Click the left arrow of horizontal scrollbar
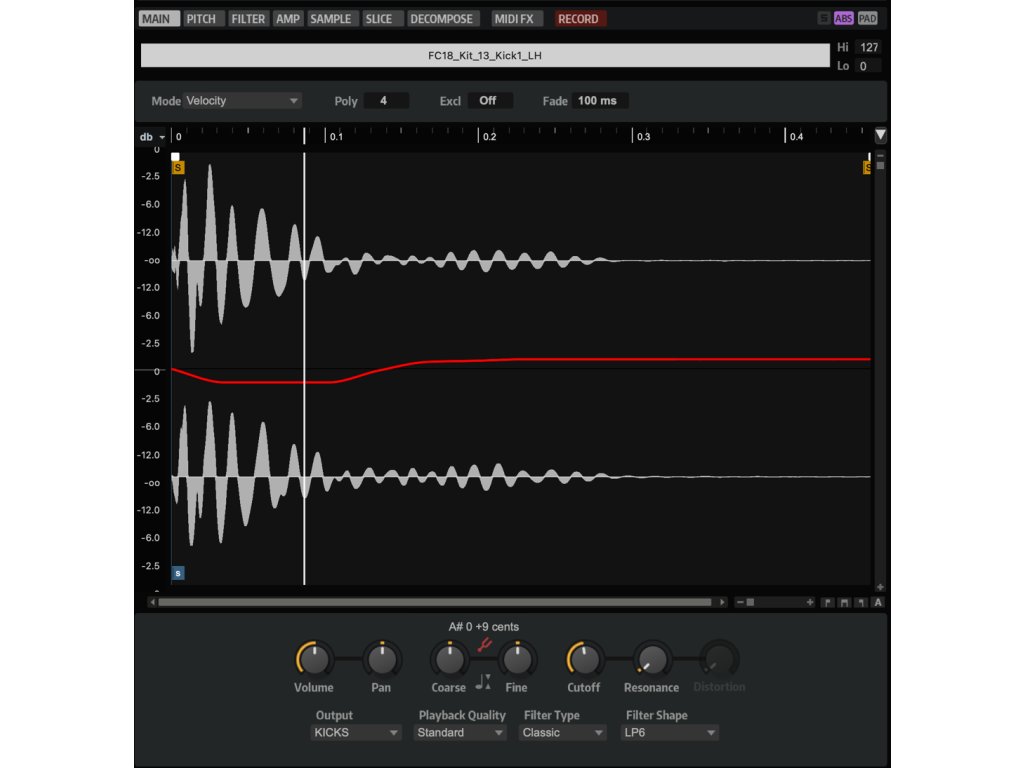Viewport: 1024px width, 768px height. (x=152, y=602)
